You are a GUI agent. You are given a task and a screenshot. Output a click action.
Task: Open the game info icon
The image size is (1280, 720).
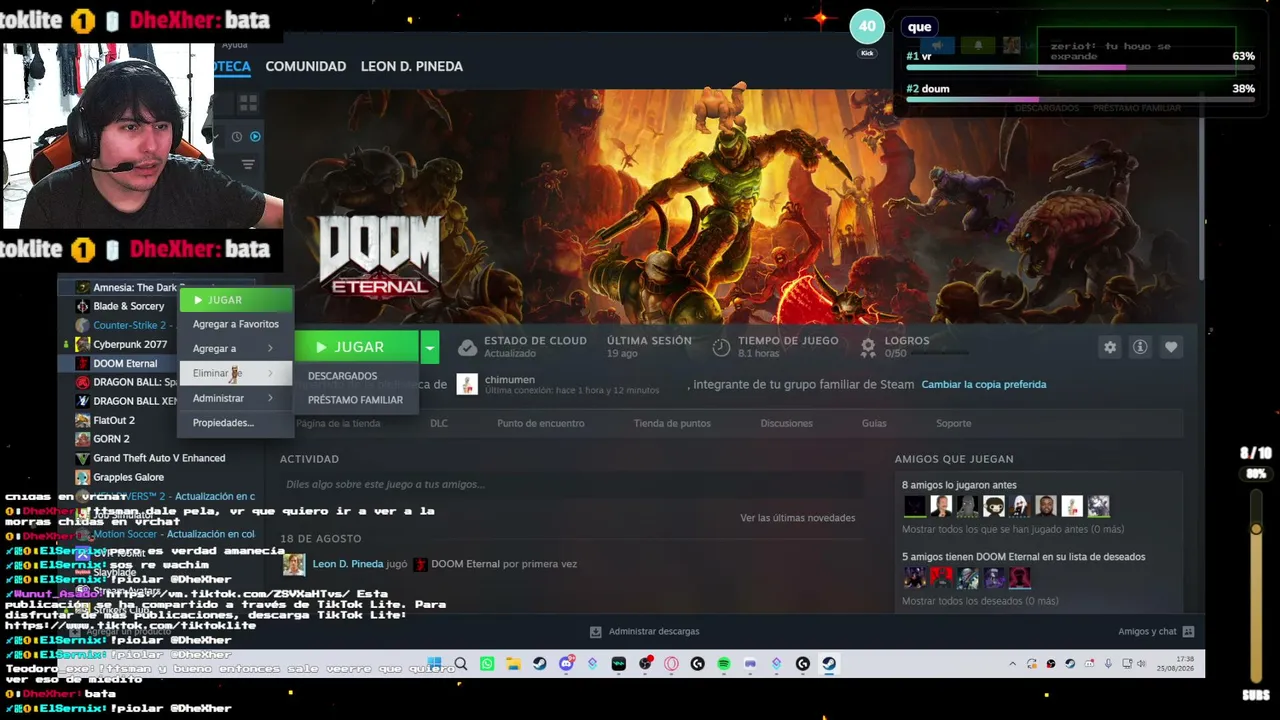(x=1140, y=347)
